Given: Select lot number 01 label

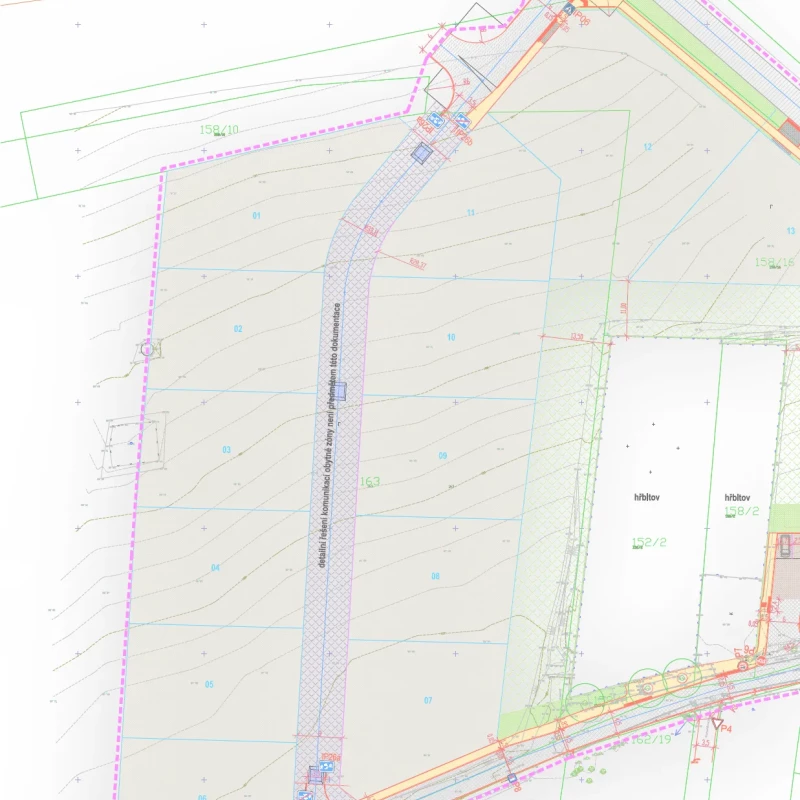Looking at the screenshot, I should (x=257, y=216).
